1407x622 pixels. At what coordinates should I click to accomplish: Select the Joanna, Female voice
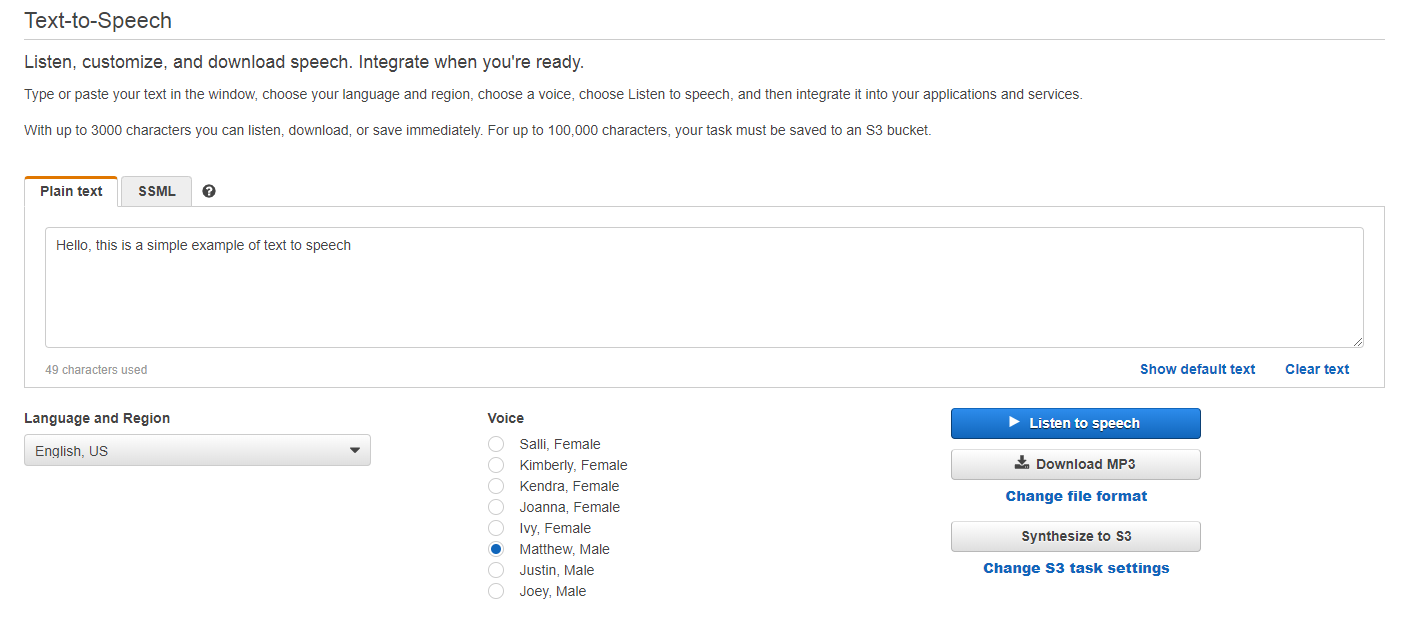[496, 507]
